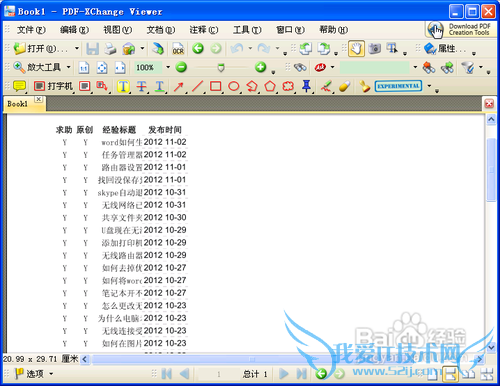Open the 文件 (F) menu

[x=31, y=30]
